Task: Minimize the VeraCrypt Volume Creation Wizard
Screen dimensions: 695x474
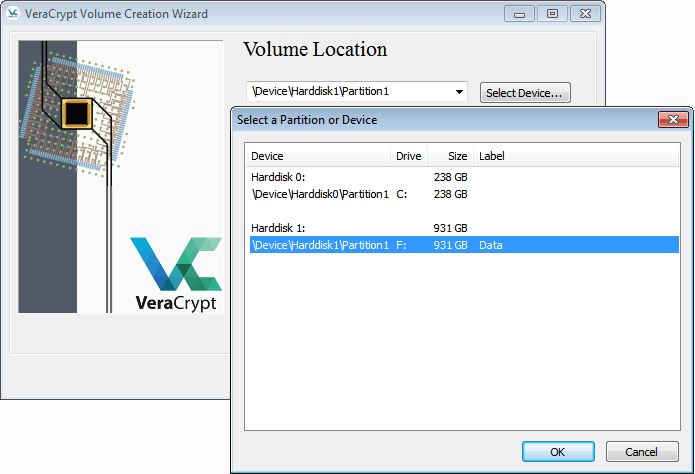Action: (x=519, y=14)
